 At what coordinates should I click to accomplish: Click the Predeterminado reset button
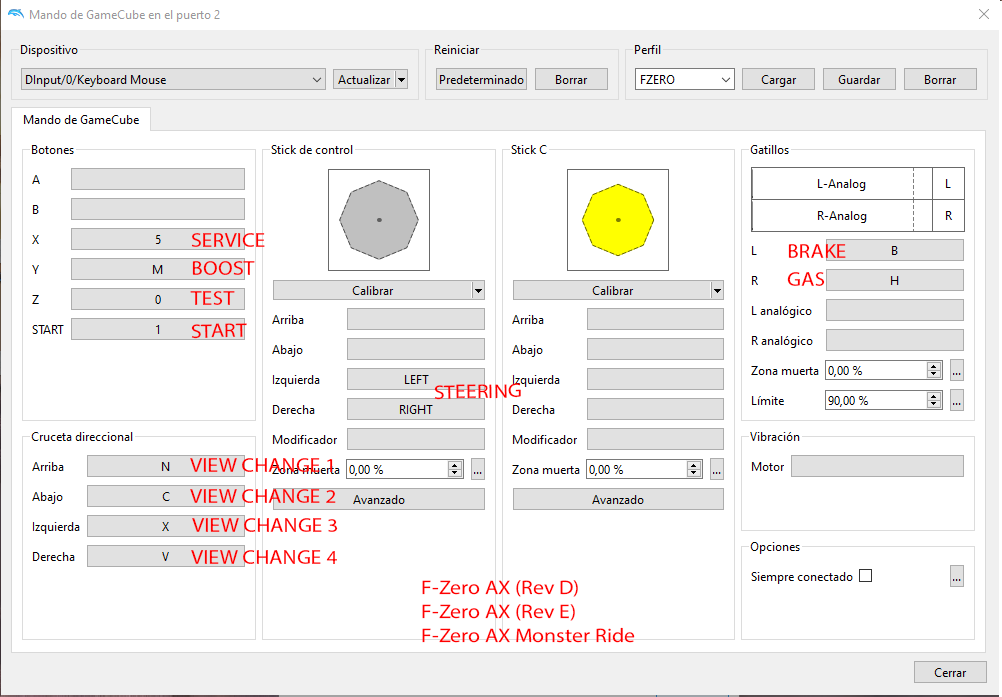[481, 79]
